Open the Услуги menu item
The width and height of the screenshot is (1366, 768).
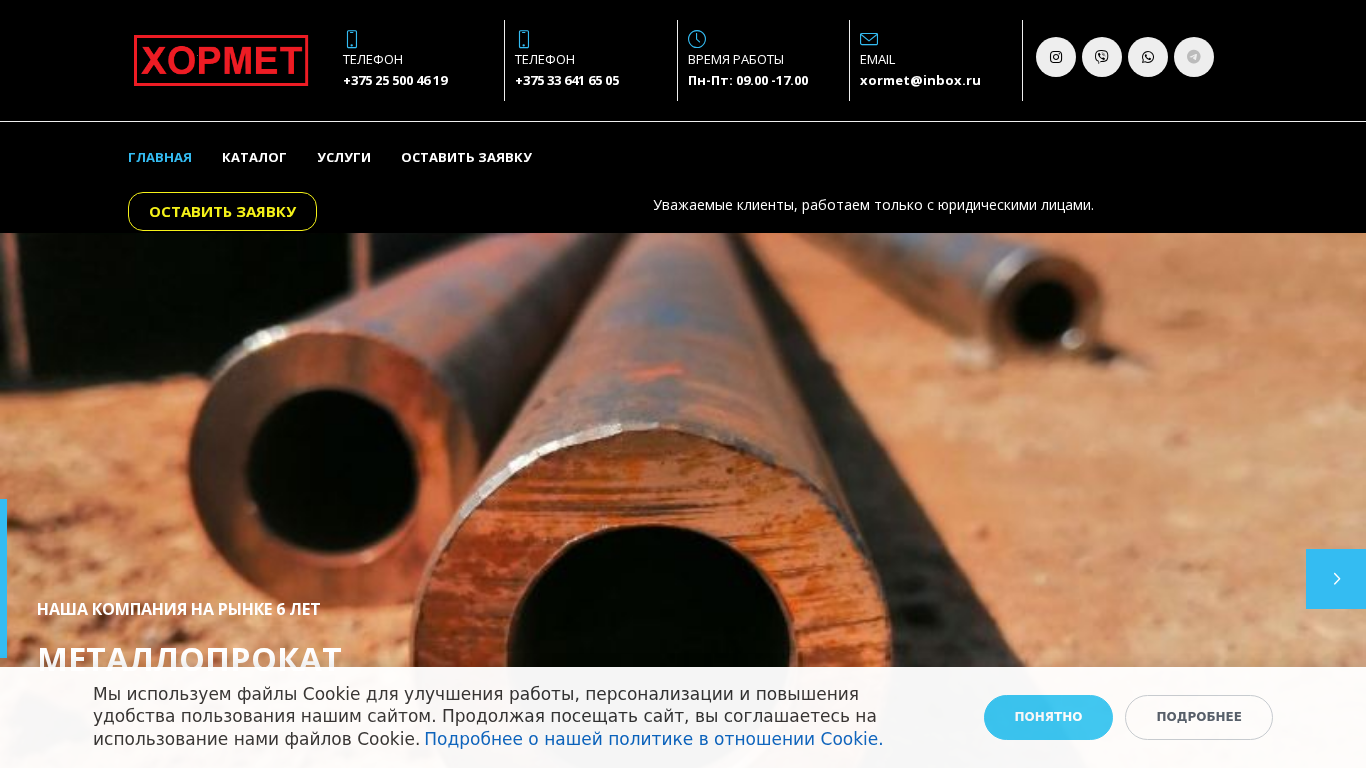pyautogui.click(x=344, y=157)
